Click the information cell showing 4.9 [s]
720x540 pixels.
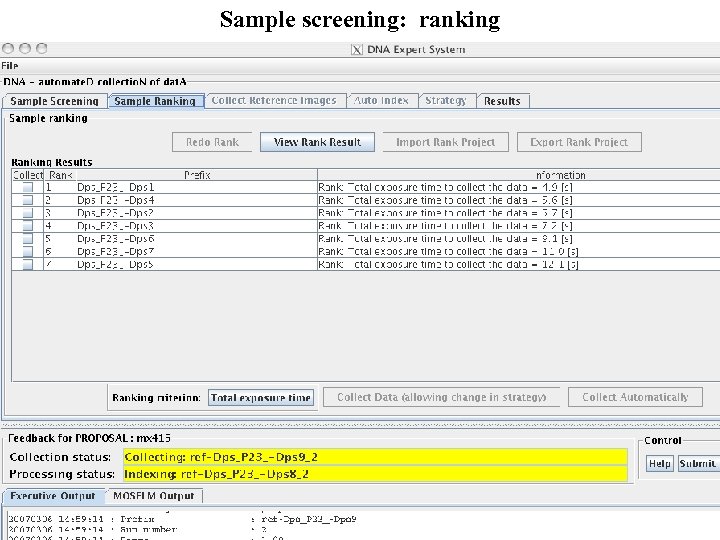[x=518, y=187]
